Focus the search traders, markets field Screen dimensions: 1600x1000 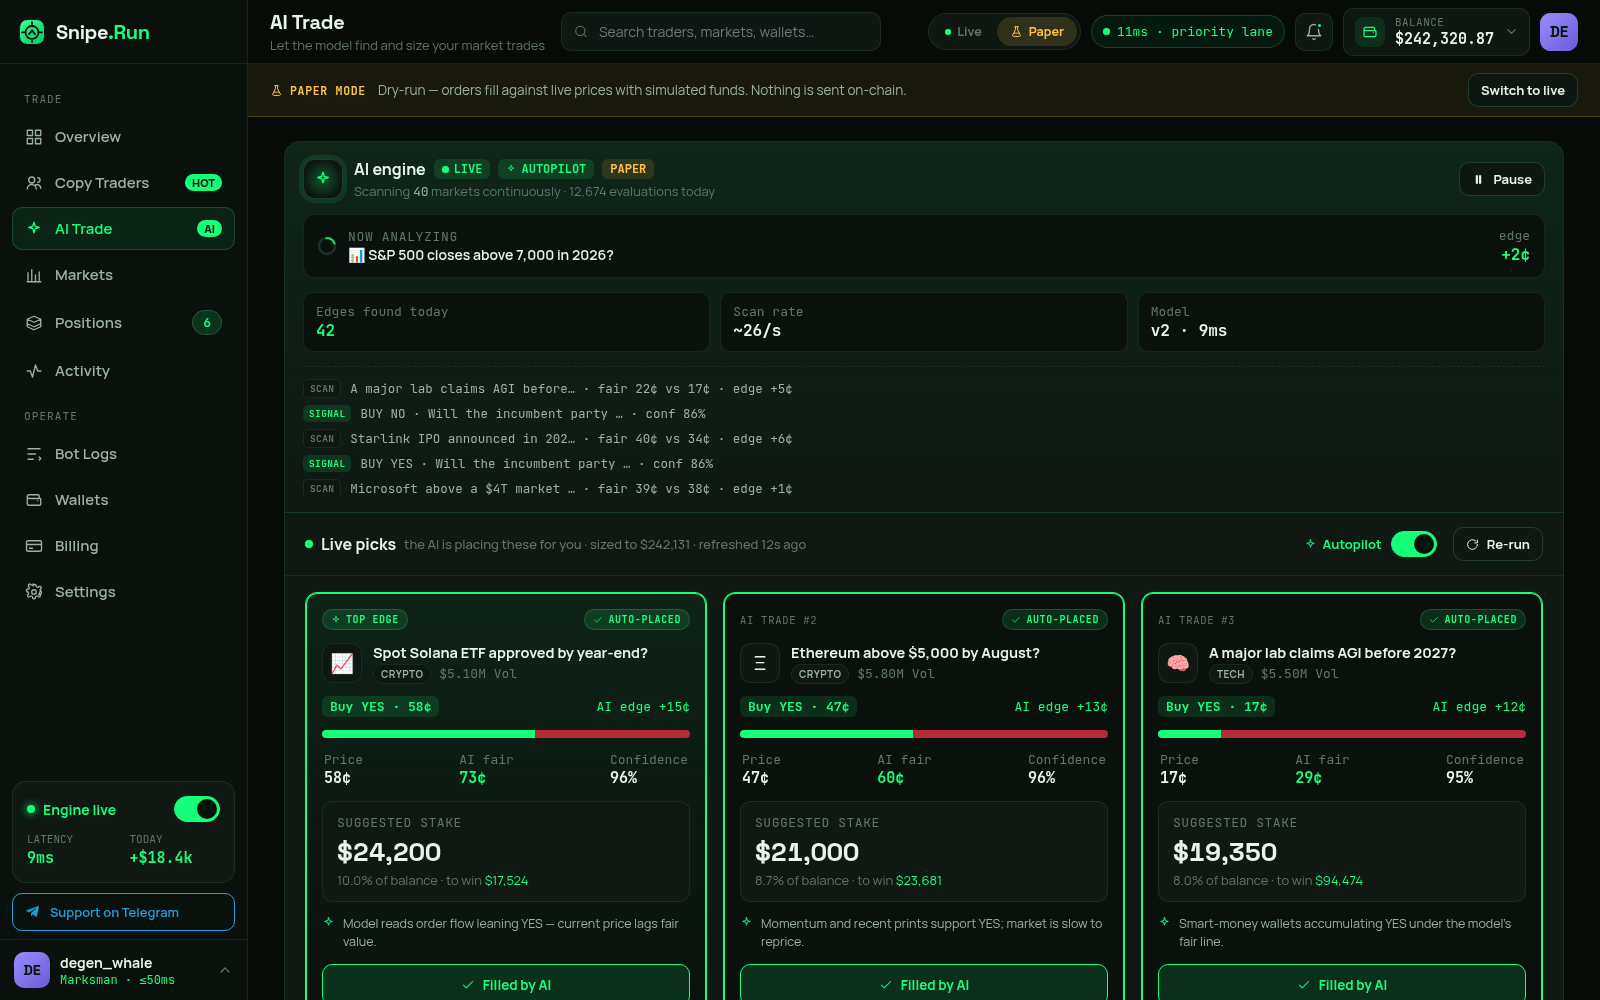point(721,32)
